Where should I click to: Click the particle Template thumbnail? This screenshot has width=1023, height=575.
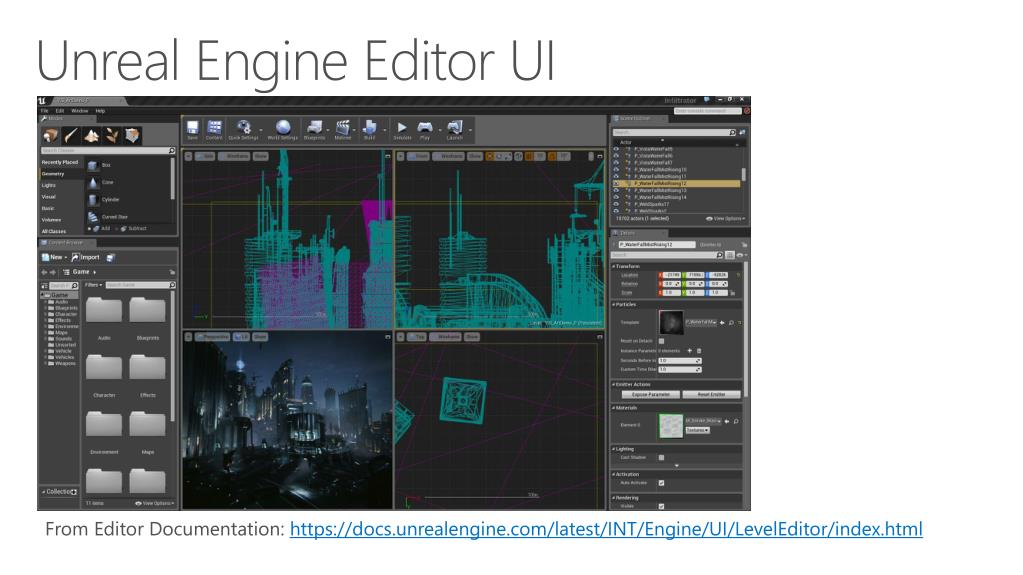point(671,322)
